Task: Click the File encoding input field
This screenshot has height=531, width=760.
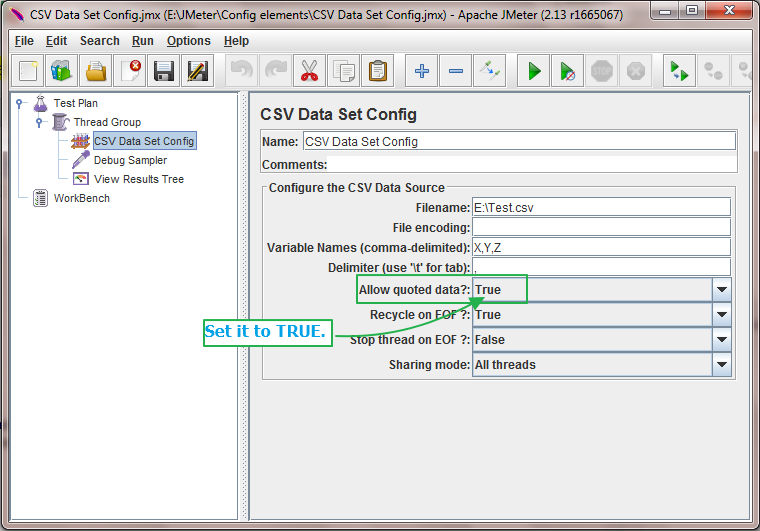Action: 601,227
